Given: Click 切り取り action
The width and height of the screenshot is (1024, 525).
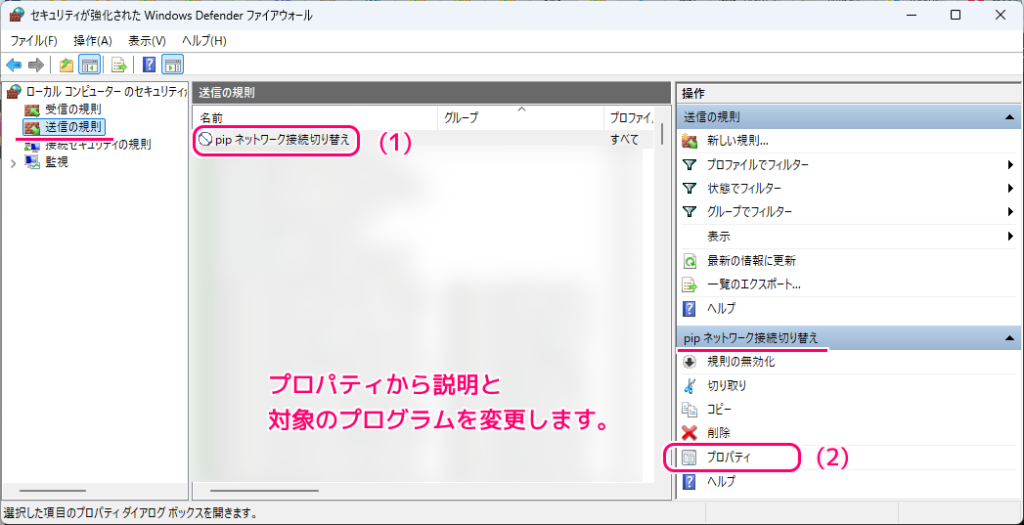Looking at the screenshot, I should click(726, 385).
